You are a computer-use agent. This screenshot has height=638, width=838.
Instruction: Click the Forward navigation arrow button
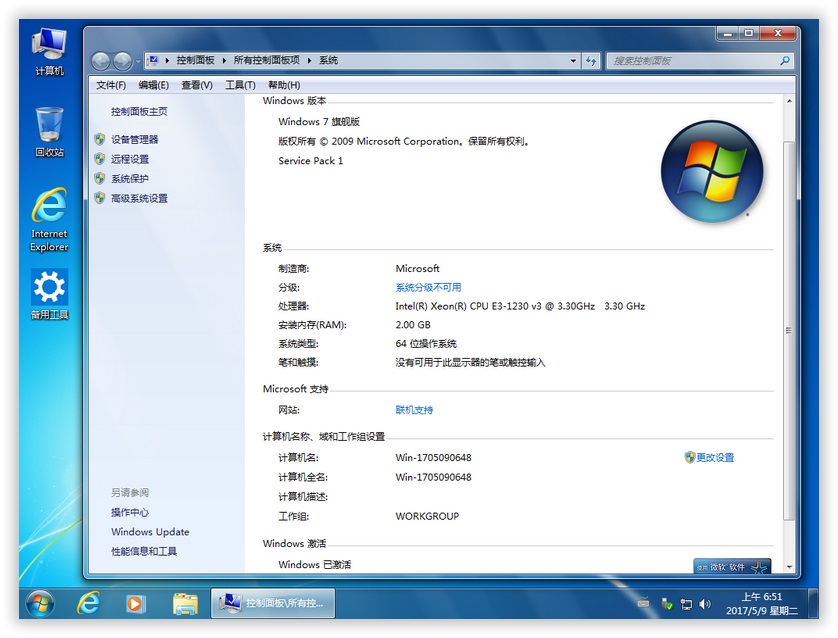click(x=122, y=61)
